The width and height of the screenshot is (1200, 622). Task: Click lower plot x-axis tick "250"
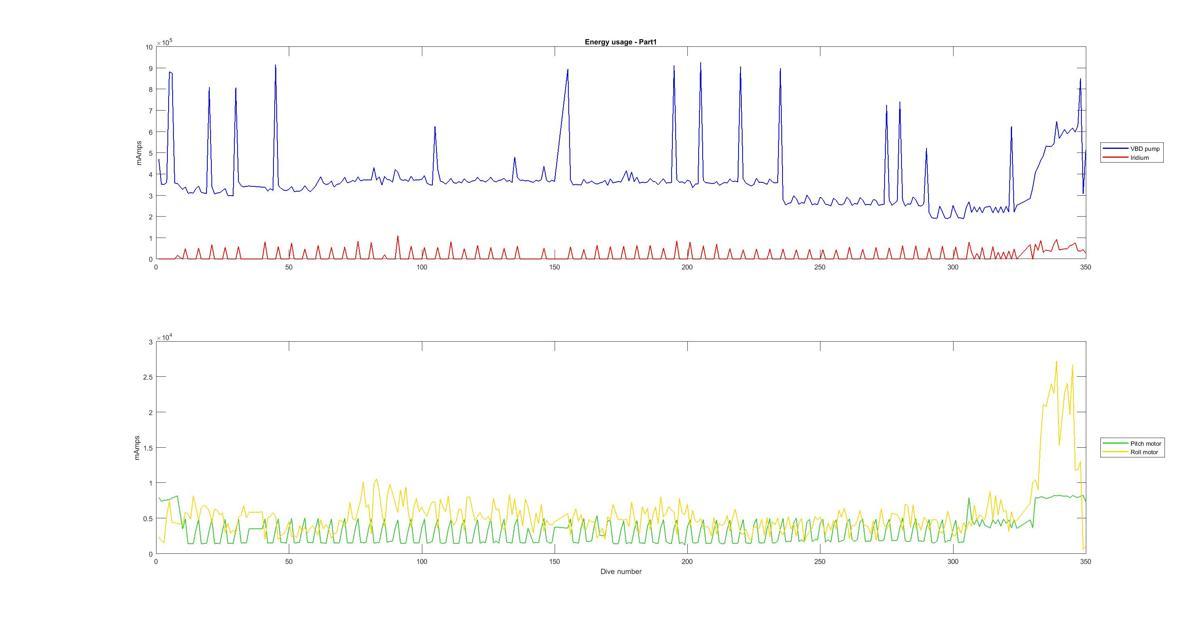tap(820, 562)
